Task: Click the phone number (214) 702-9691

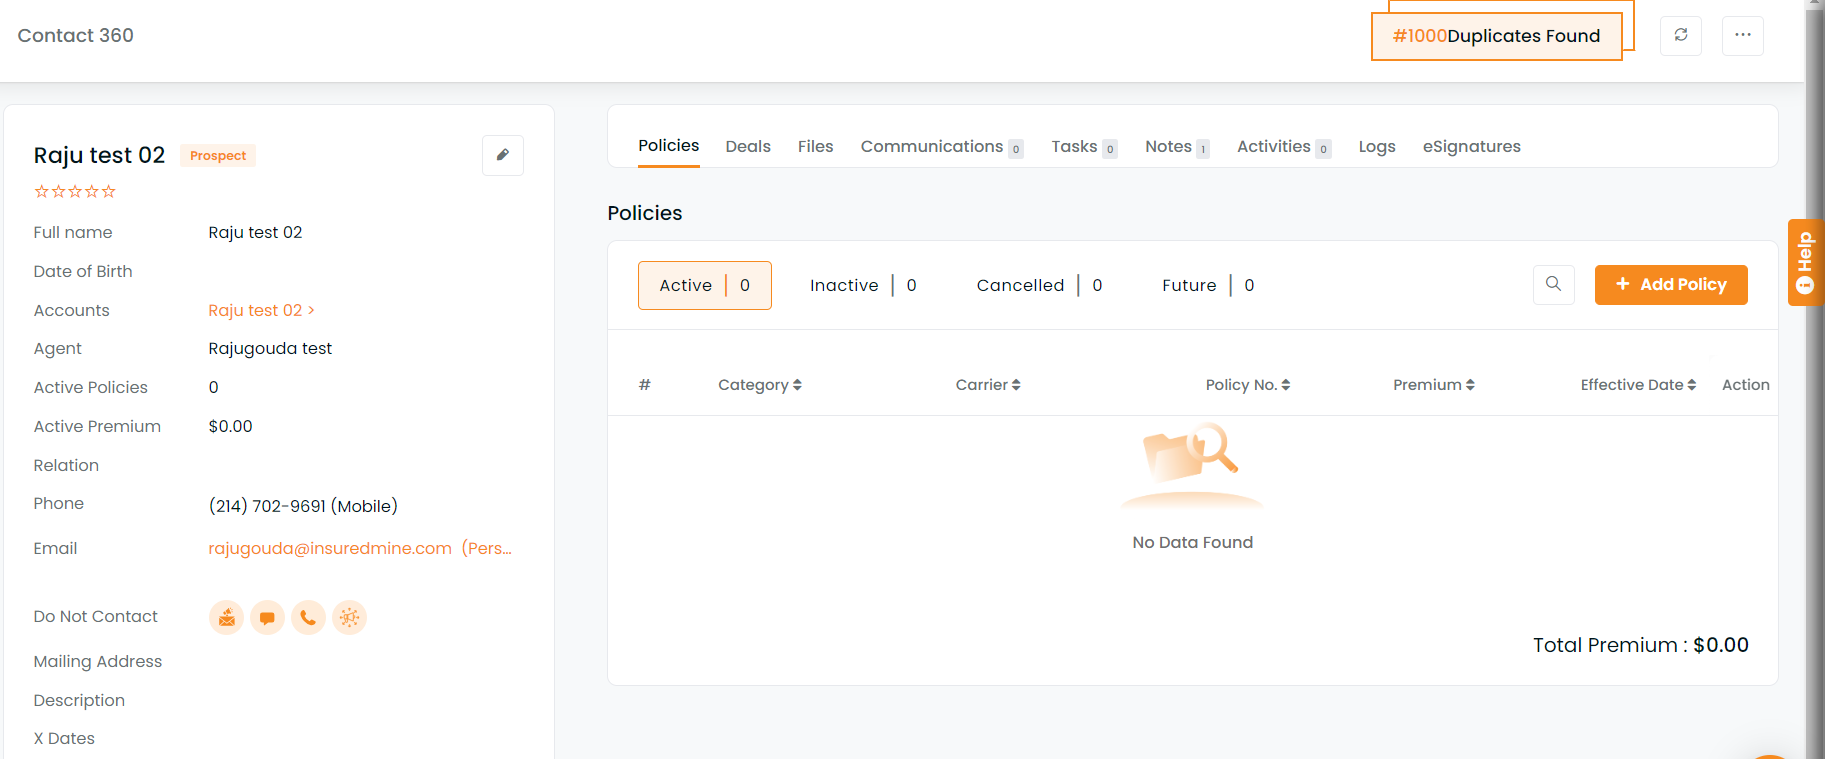Action: [303, 506]
